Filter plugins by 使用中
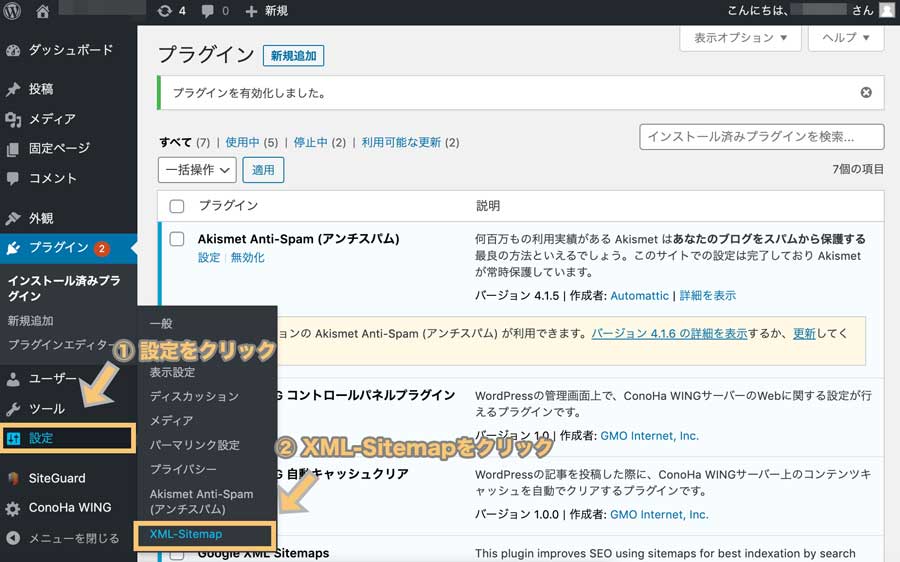Viewport: 900px width, 562px height. [243, 142]
